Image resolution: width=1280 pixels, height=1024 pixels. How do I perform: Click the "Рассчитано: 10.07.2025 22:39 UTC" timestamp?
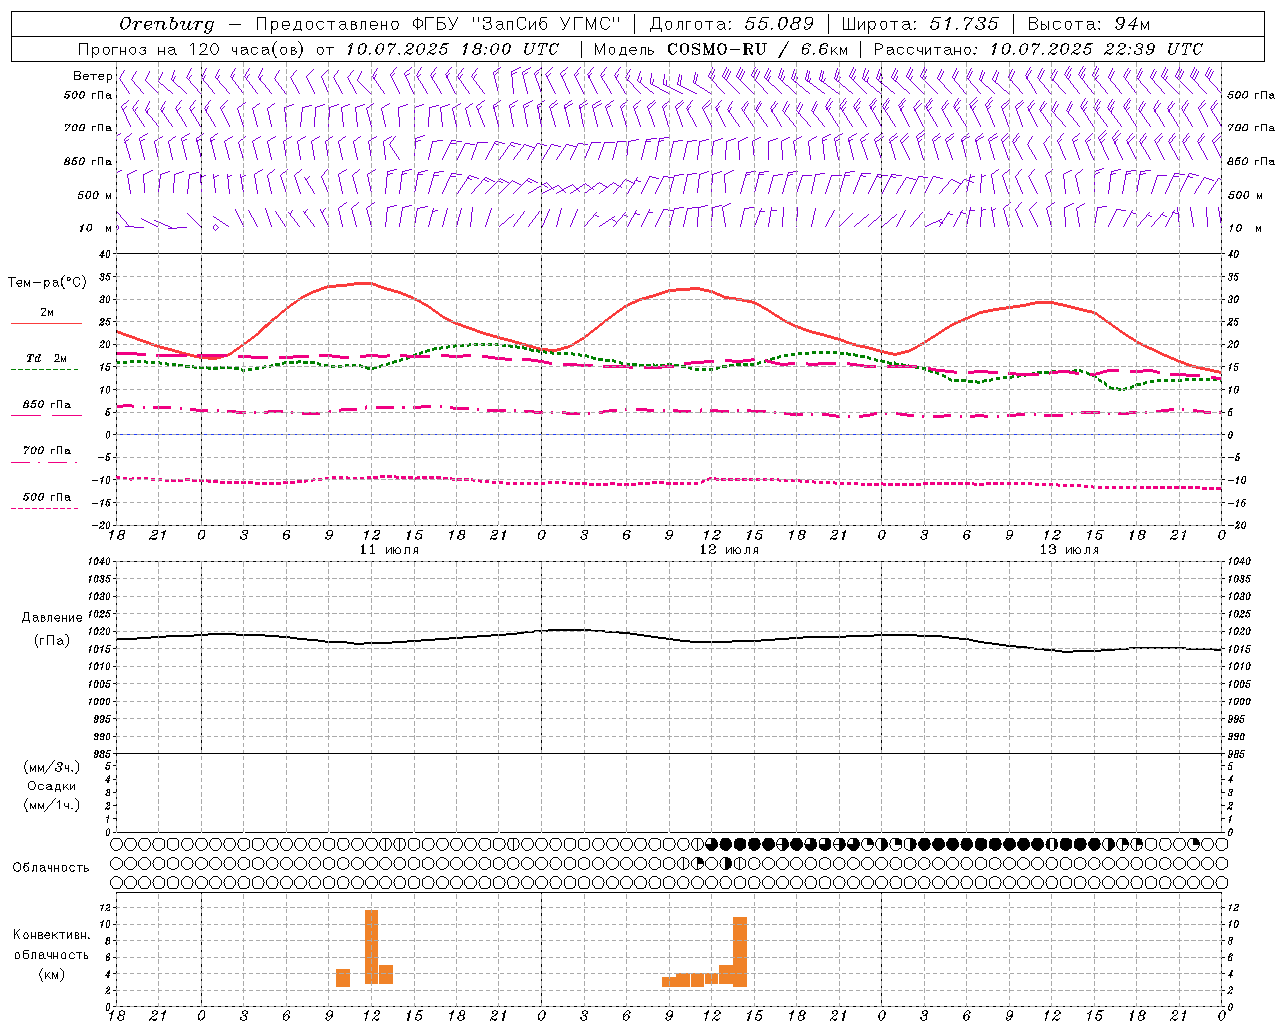coord(1038,49)
